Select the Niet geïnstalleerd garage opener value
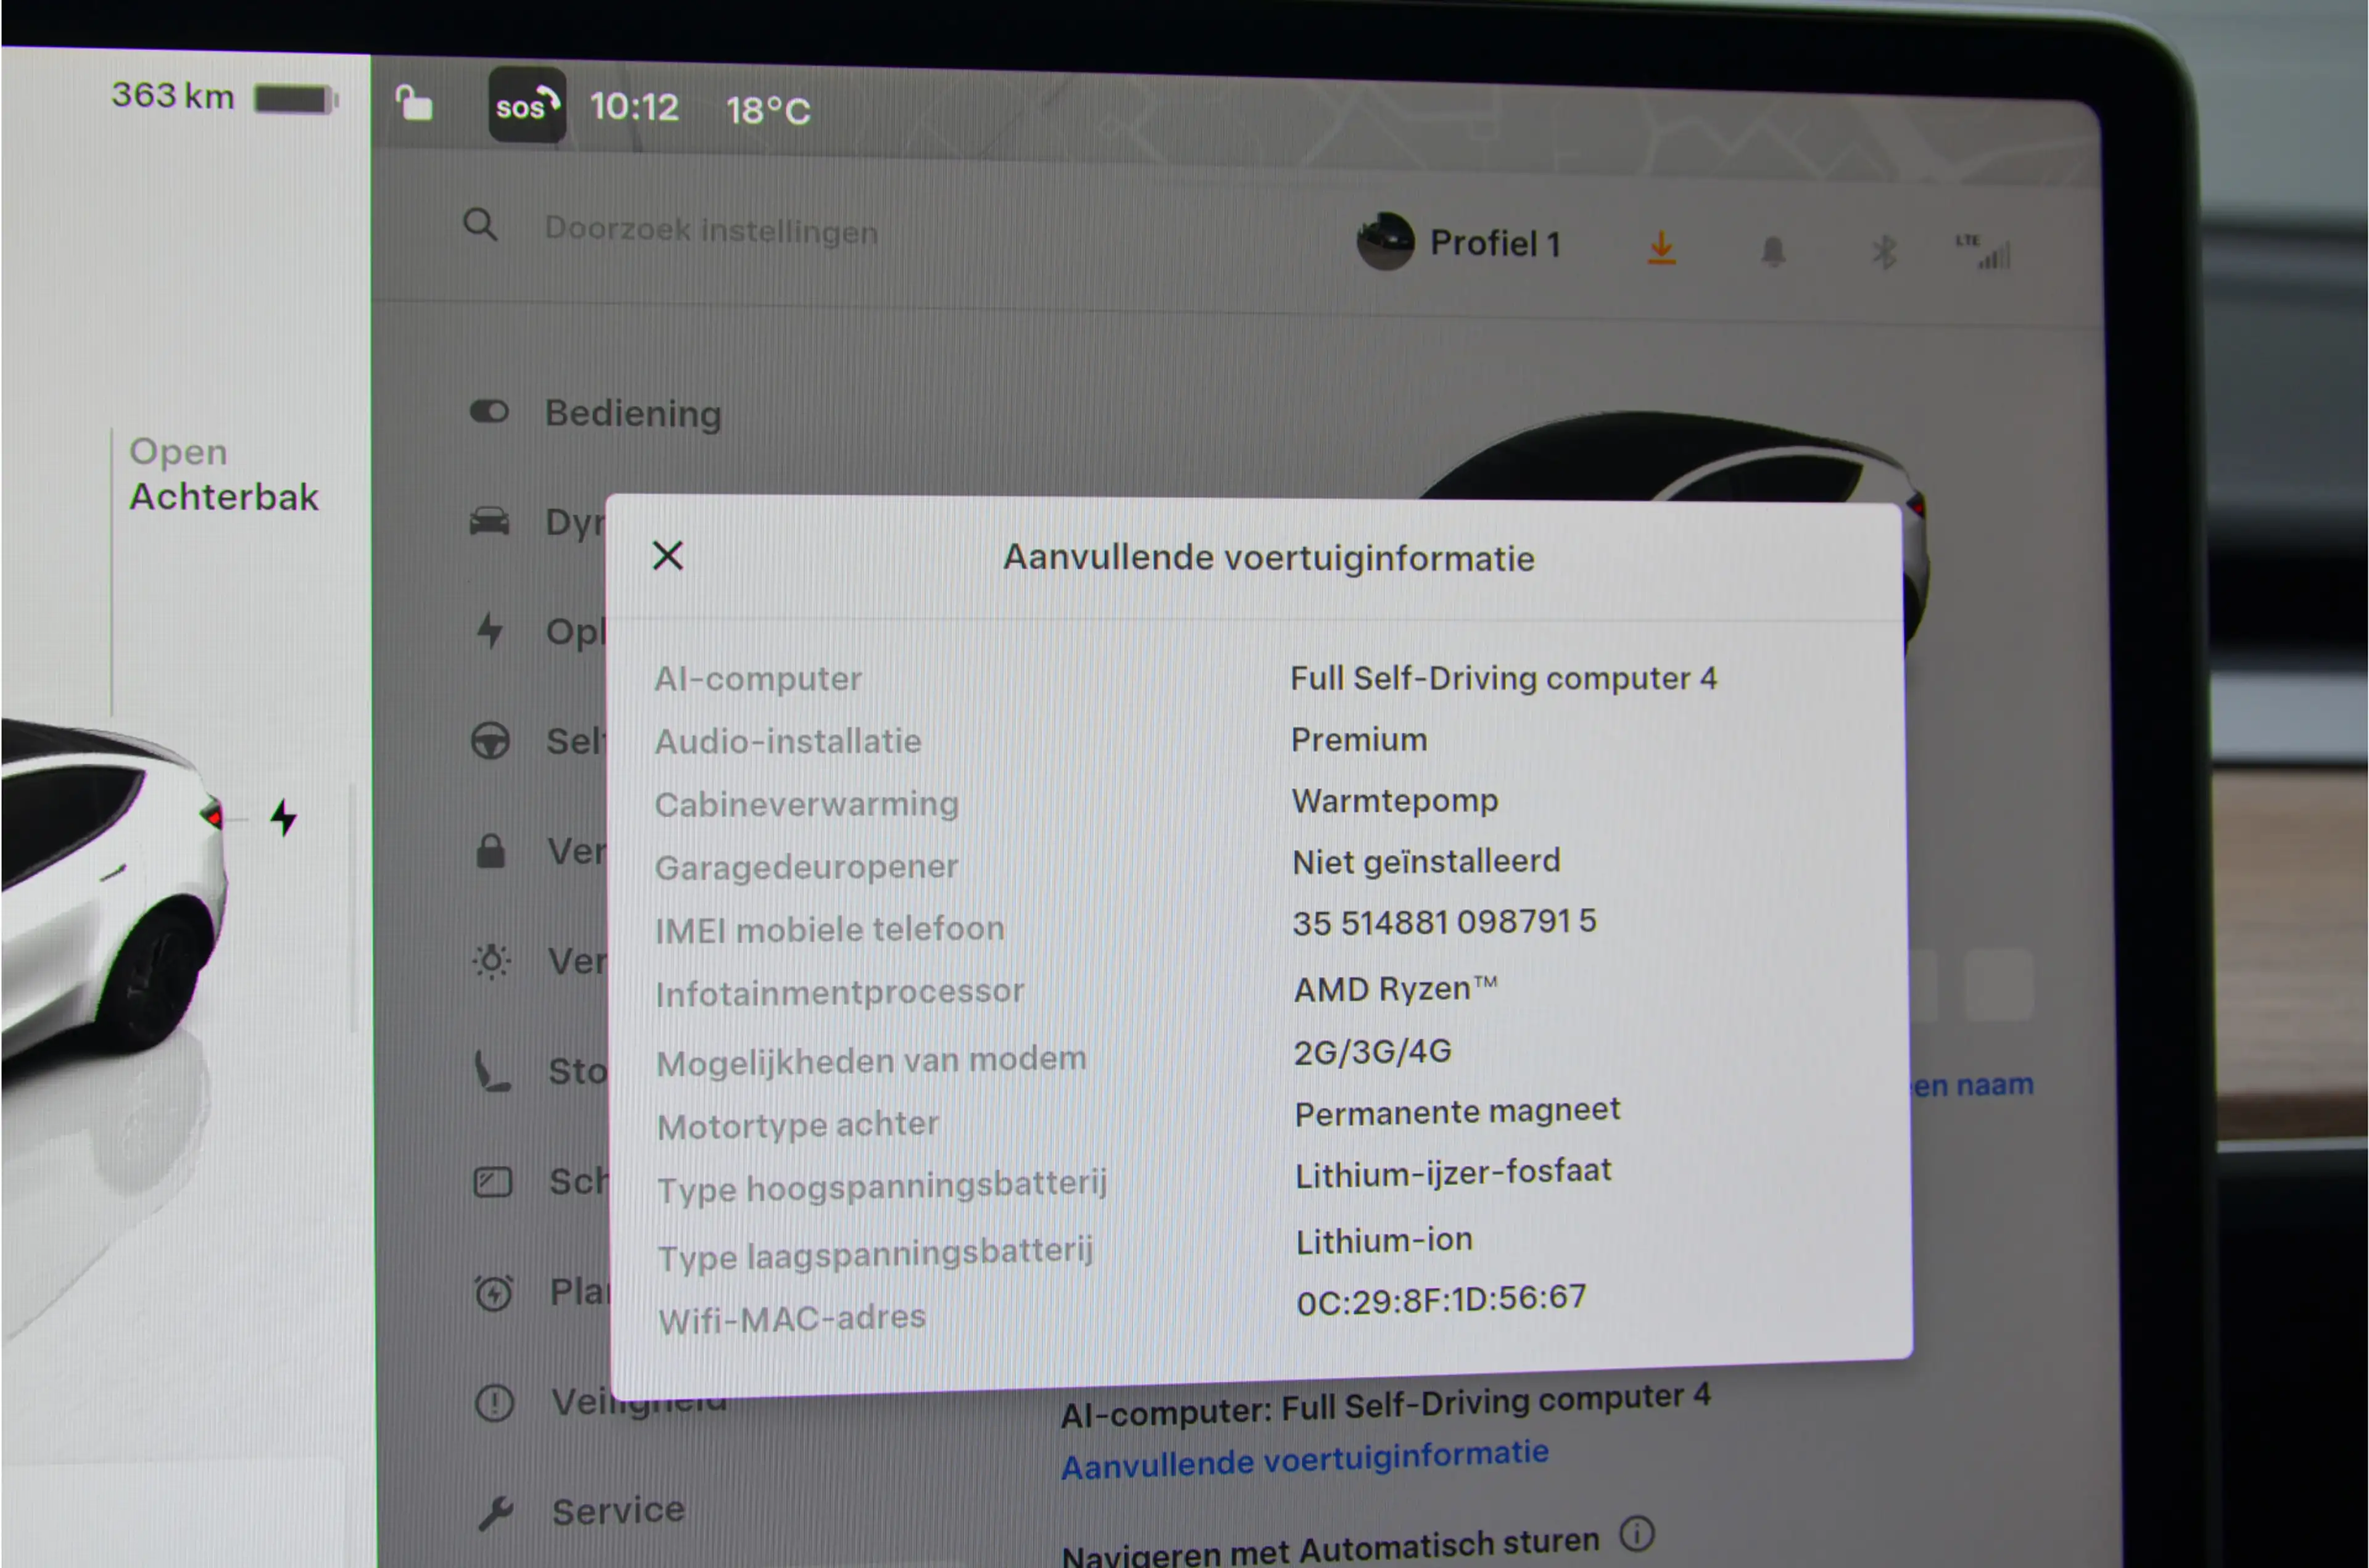 coord(1426,861)
